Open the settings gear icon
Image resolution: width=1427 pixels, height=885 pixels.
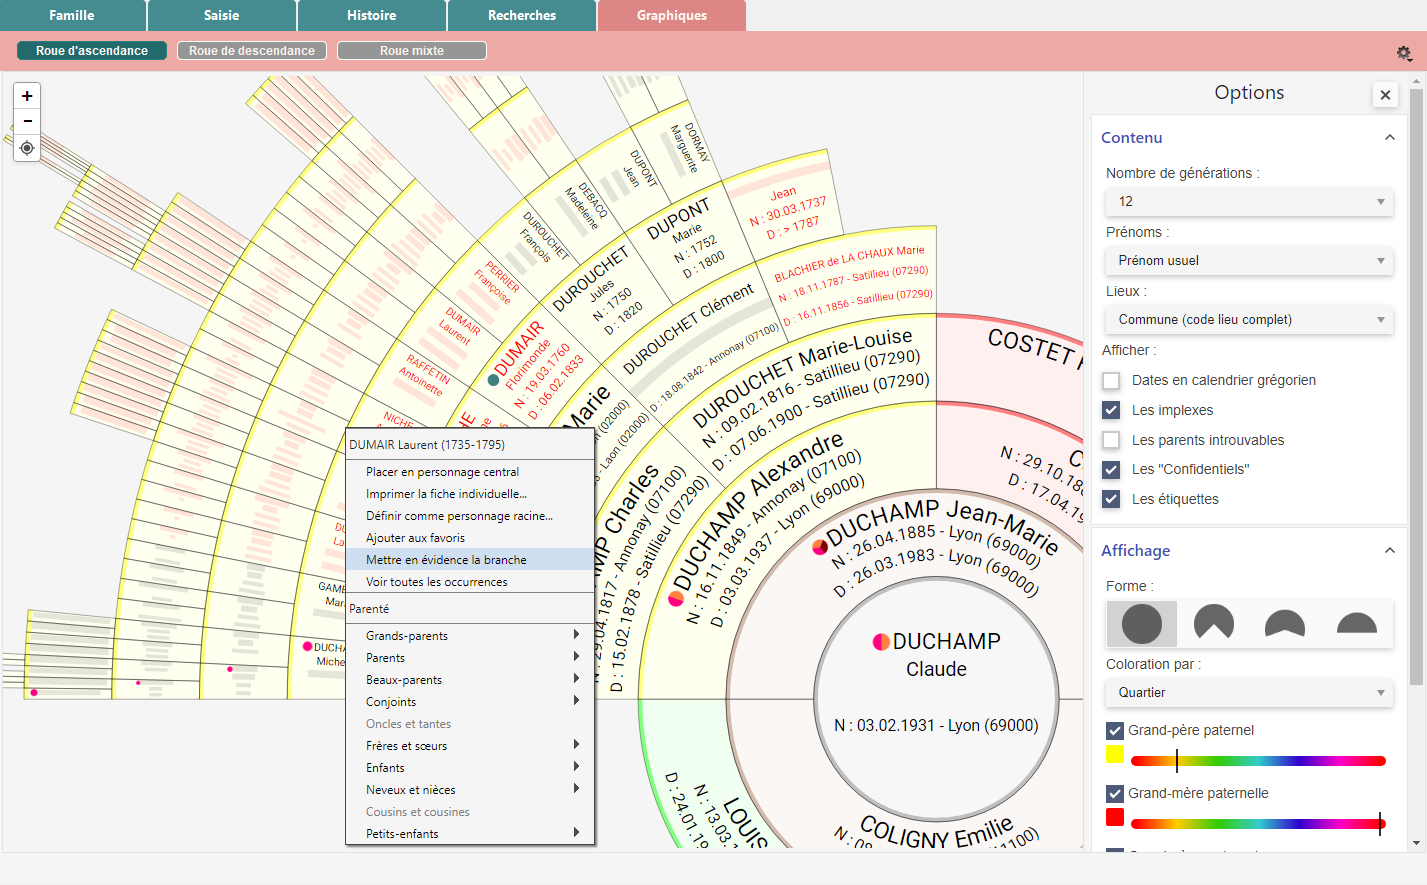[x=1404, y=53]
